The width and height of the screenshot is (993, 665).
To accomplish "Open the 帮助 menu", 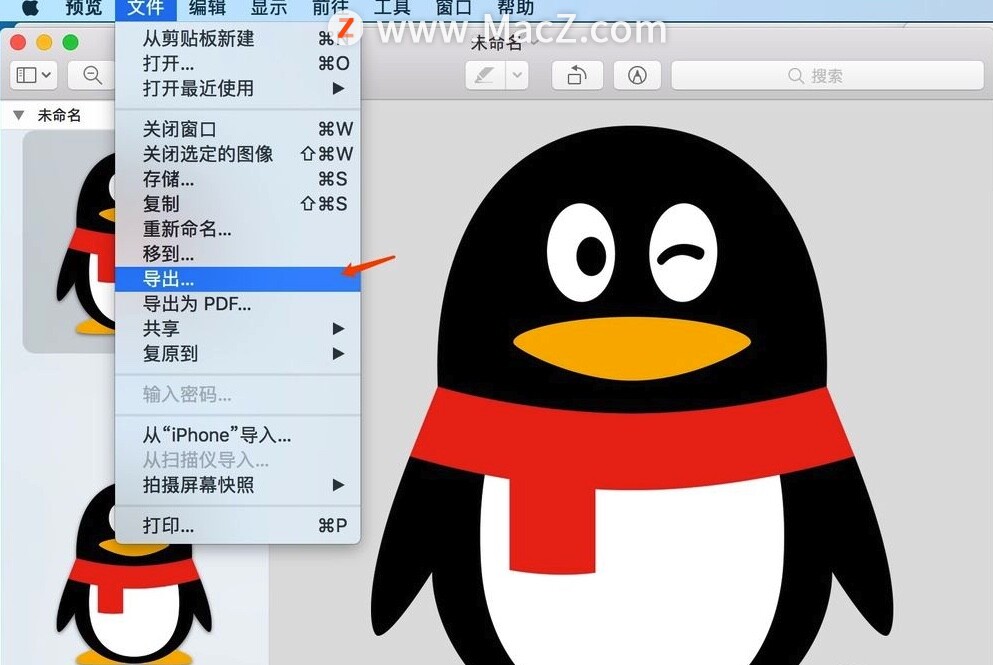I will [x=515, y=8].
